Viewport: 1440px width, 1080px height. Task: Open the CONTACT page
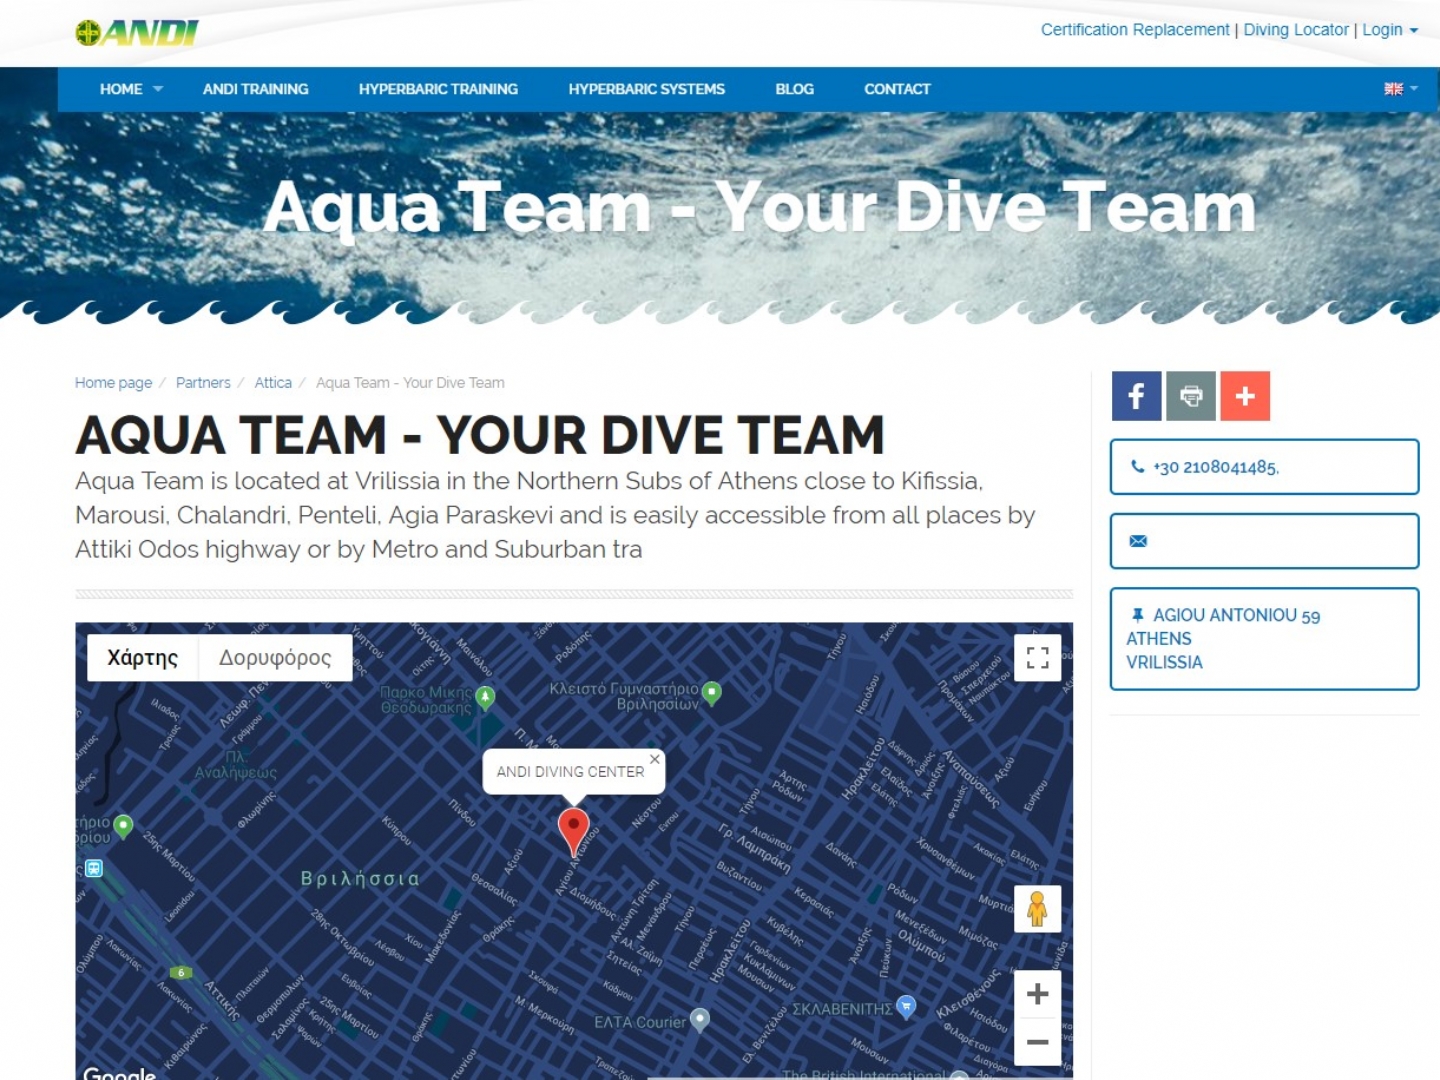(x=897, y=89)
